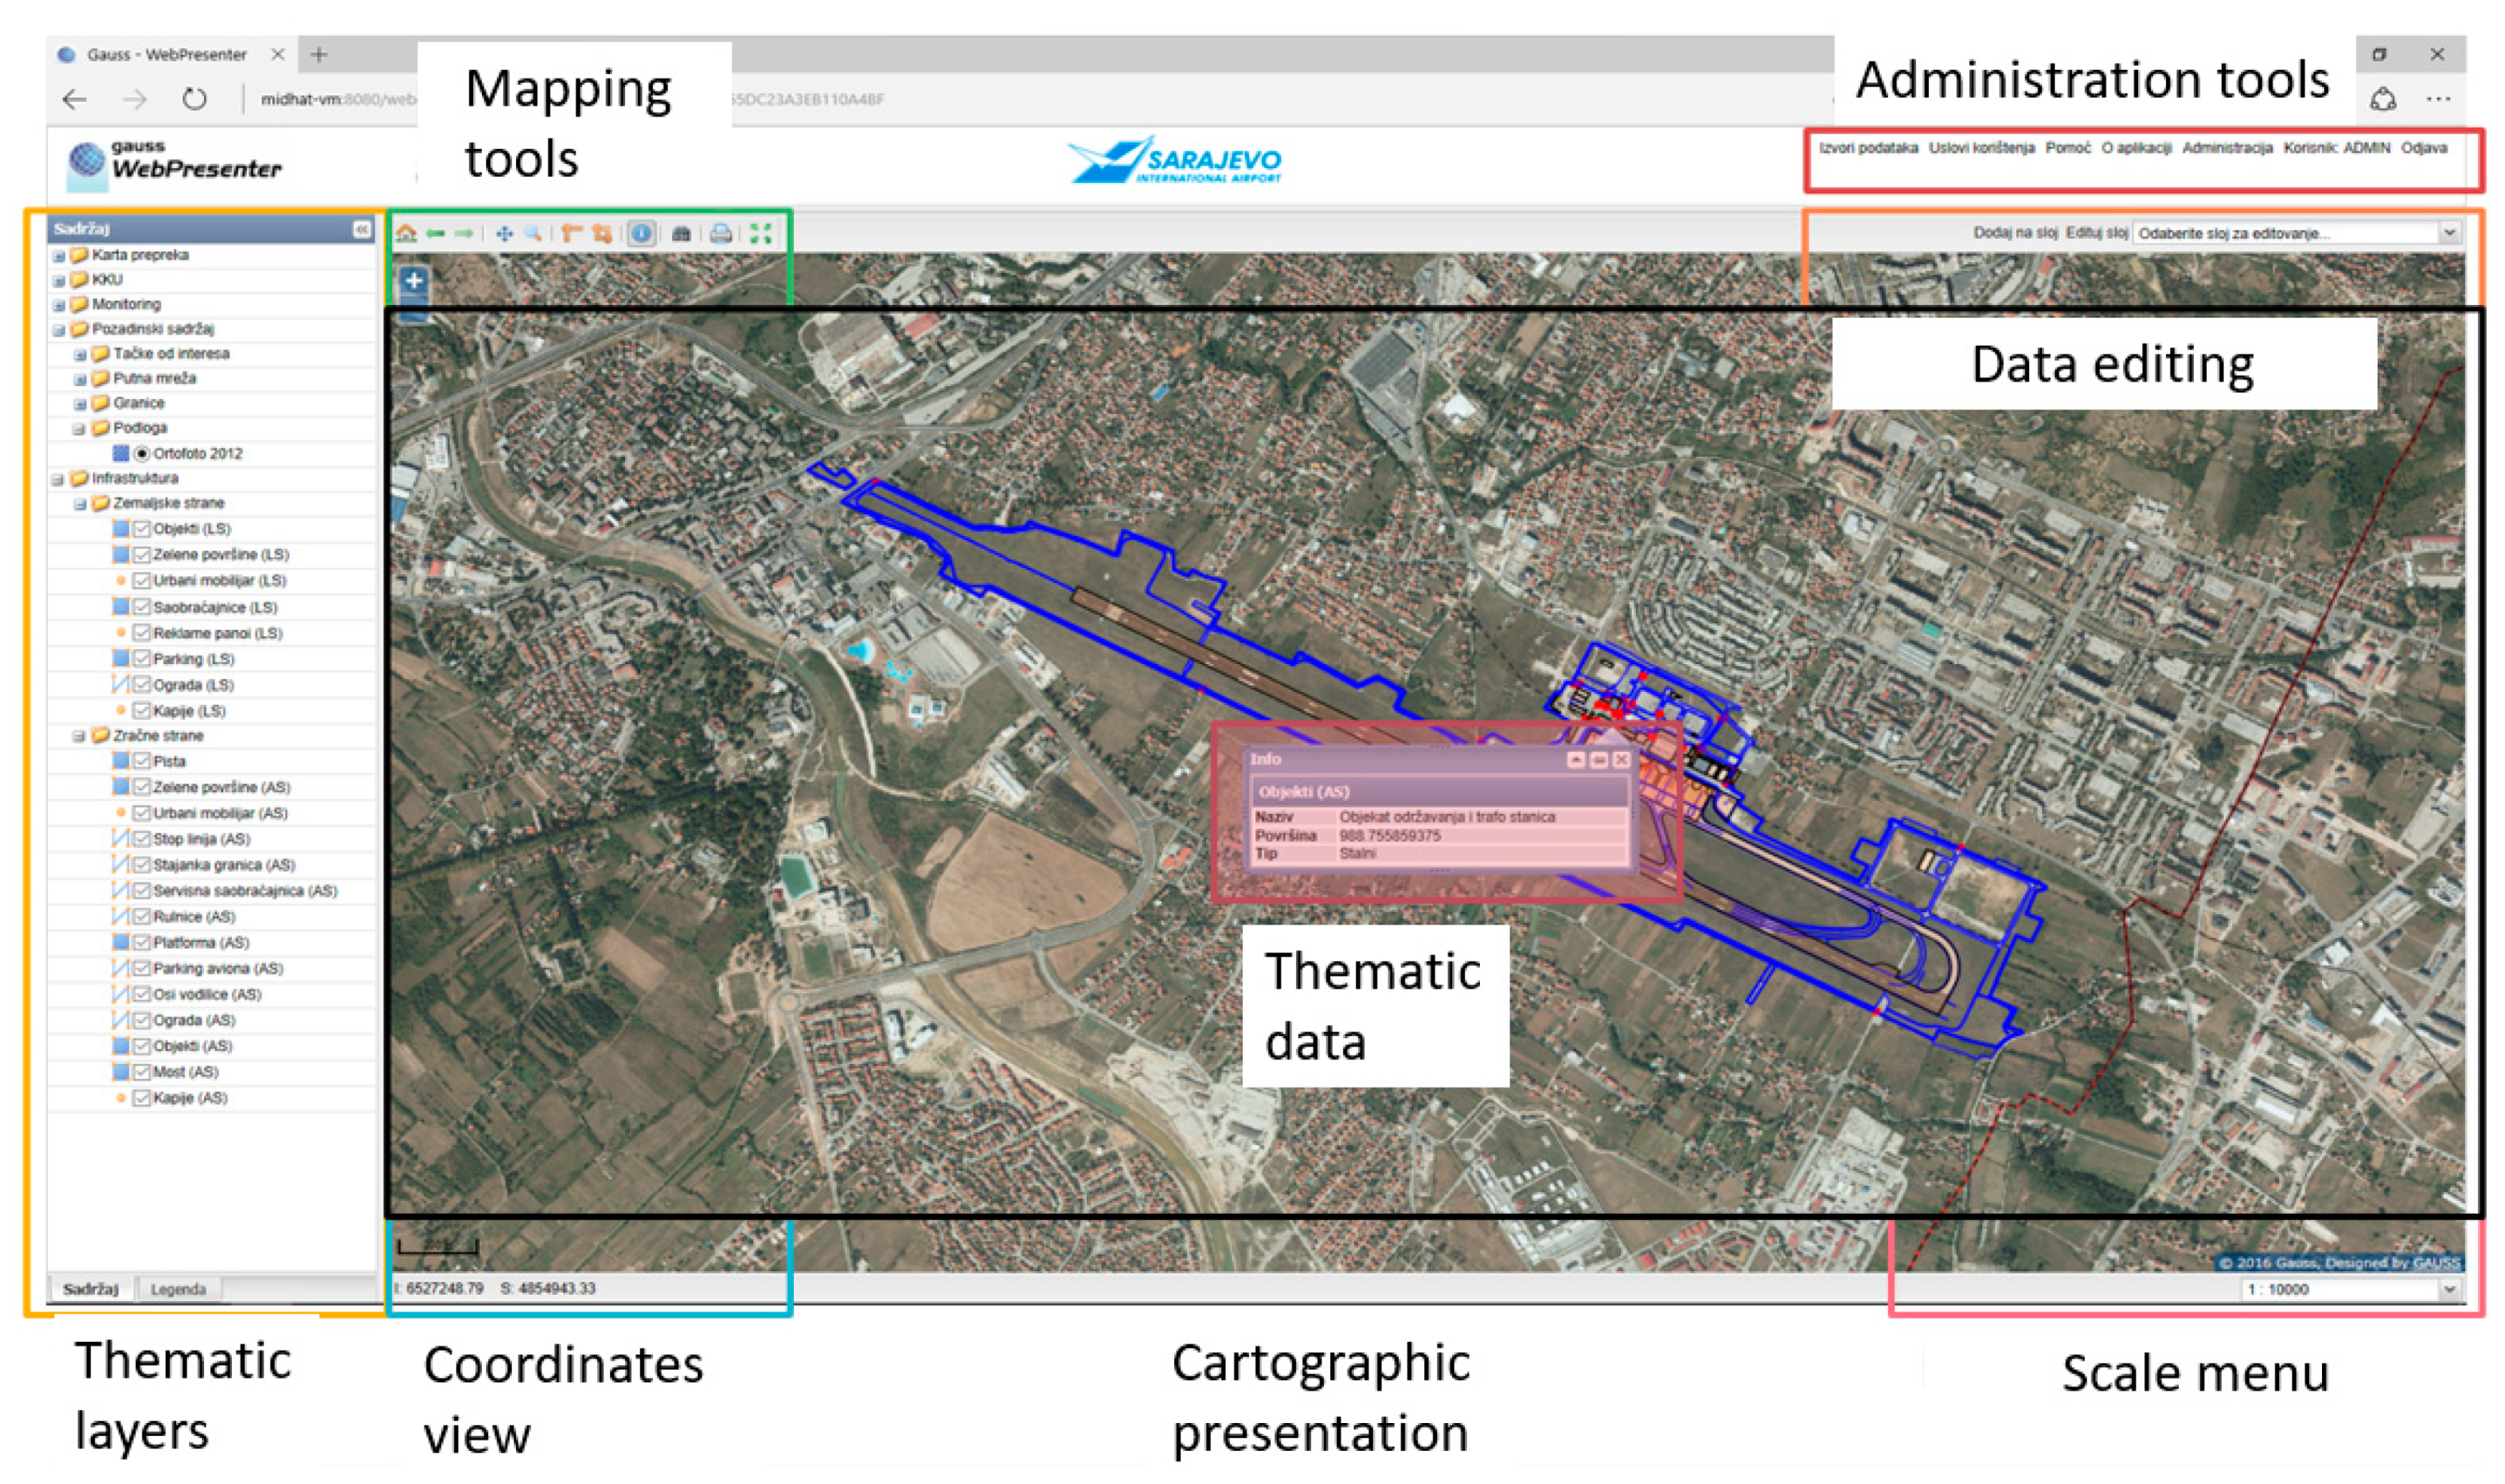This screenshot has width=2505, height=1484.
Task: Open the binoculars search tool
Action: (681, 234)
